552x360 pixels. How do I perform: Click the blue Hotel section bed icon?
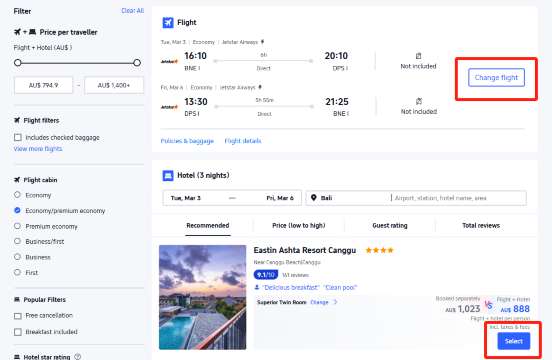[168, 175]
